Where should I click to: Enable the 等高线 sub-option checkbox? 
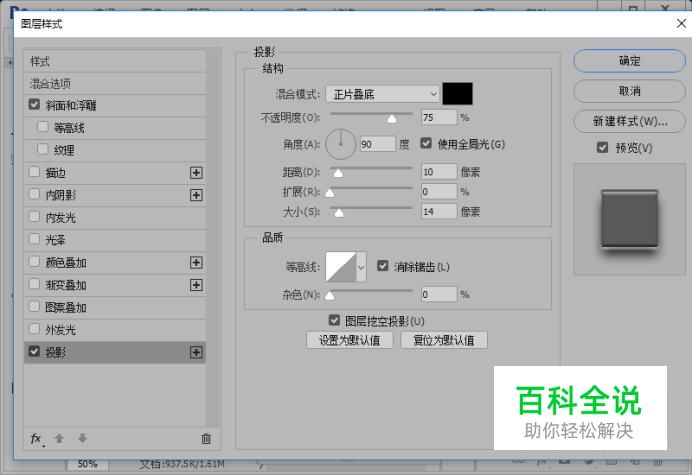[x=43, y=127]
